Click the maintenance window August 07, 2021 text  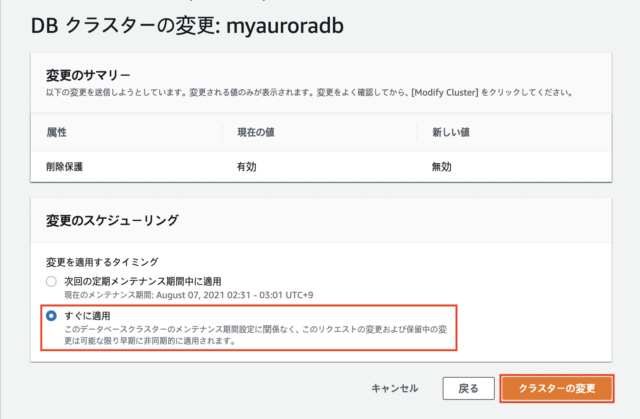point(189,295)
